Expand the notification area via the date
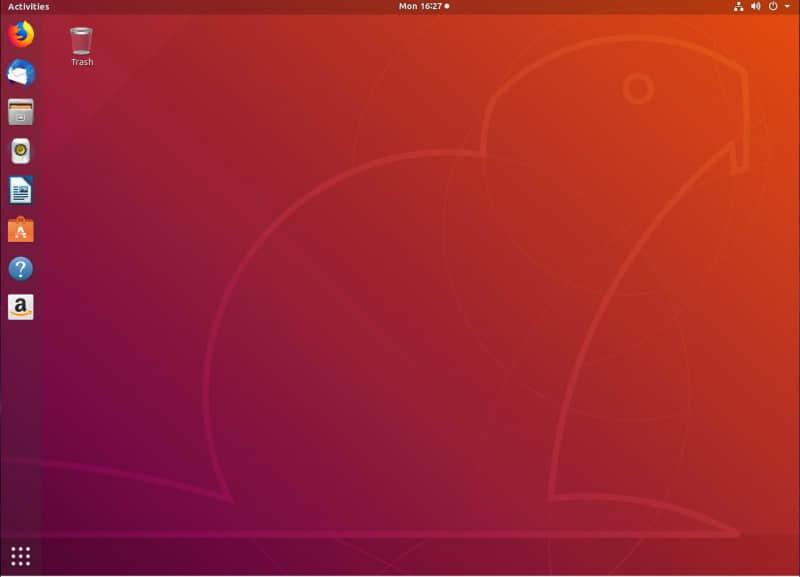The height and width of the screenshot is (577, 800). pyautogui.click(x=421, y=6)
